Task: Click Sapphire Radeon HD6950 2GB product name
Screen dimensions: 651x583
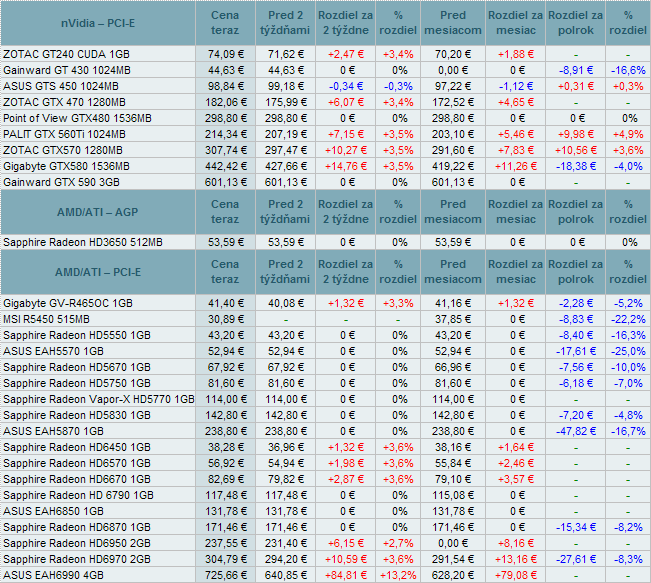Action: pyautogui.click(x=77, y=544)
